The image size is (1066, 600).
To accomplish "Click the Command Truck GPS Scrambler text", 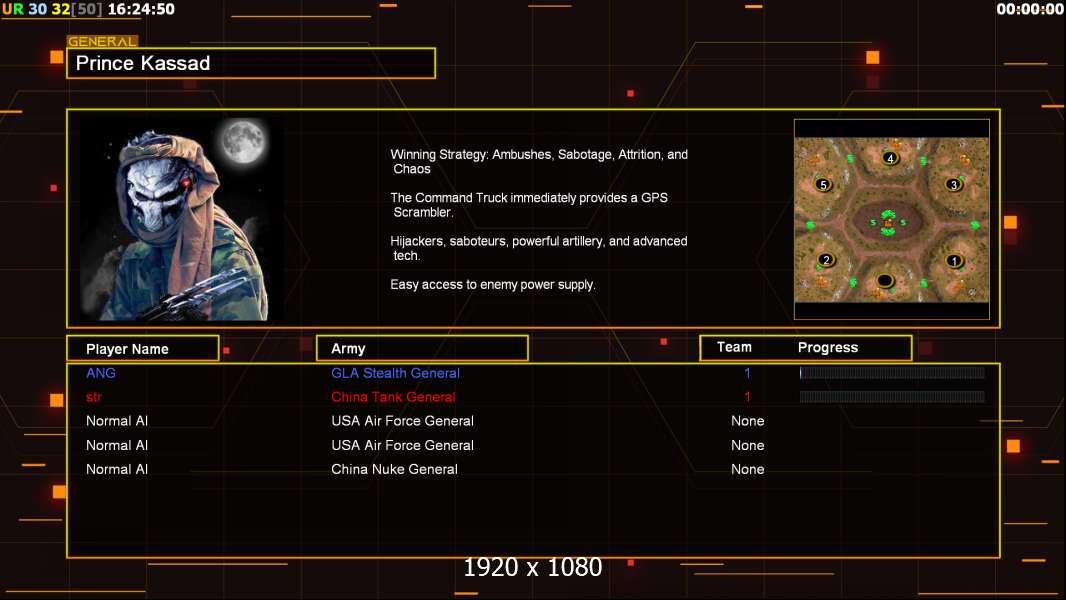I will 529,205.
